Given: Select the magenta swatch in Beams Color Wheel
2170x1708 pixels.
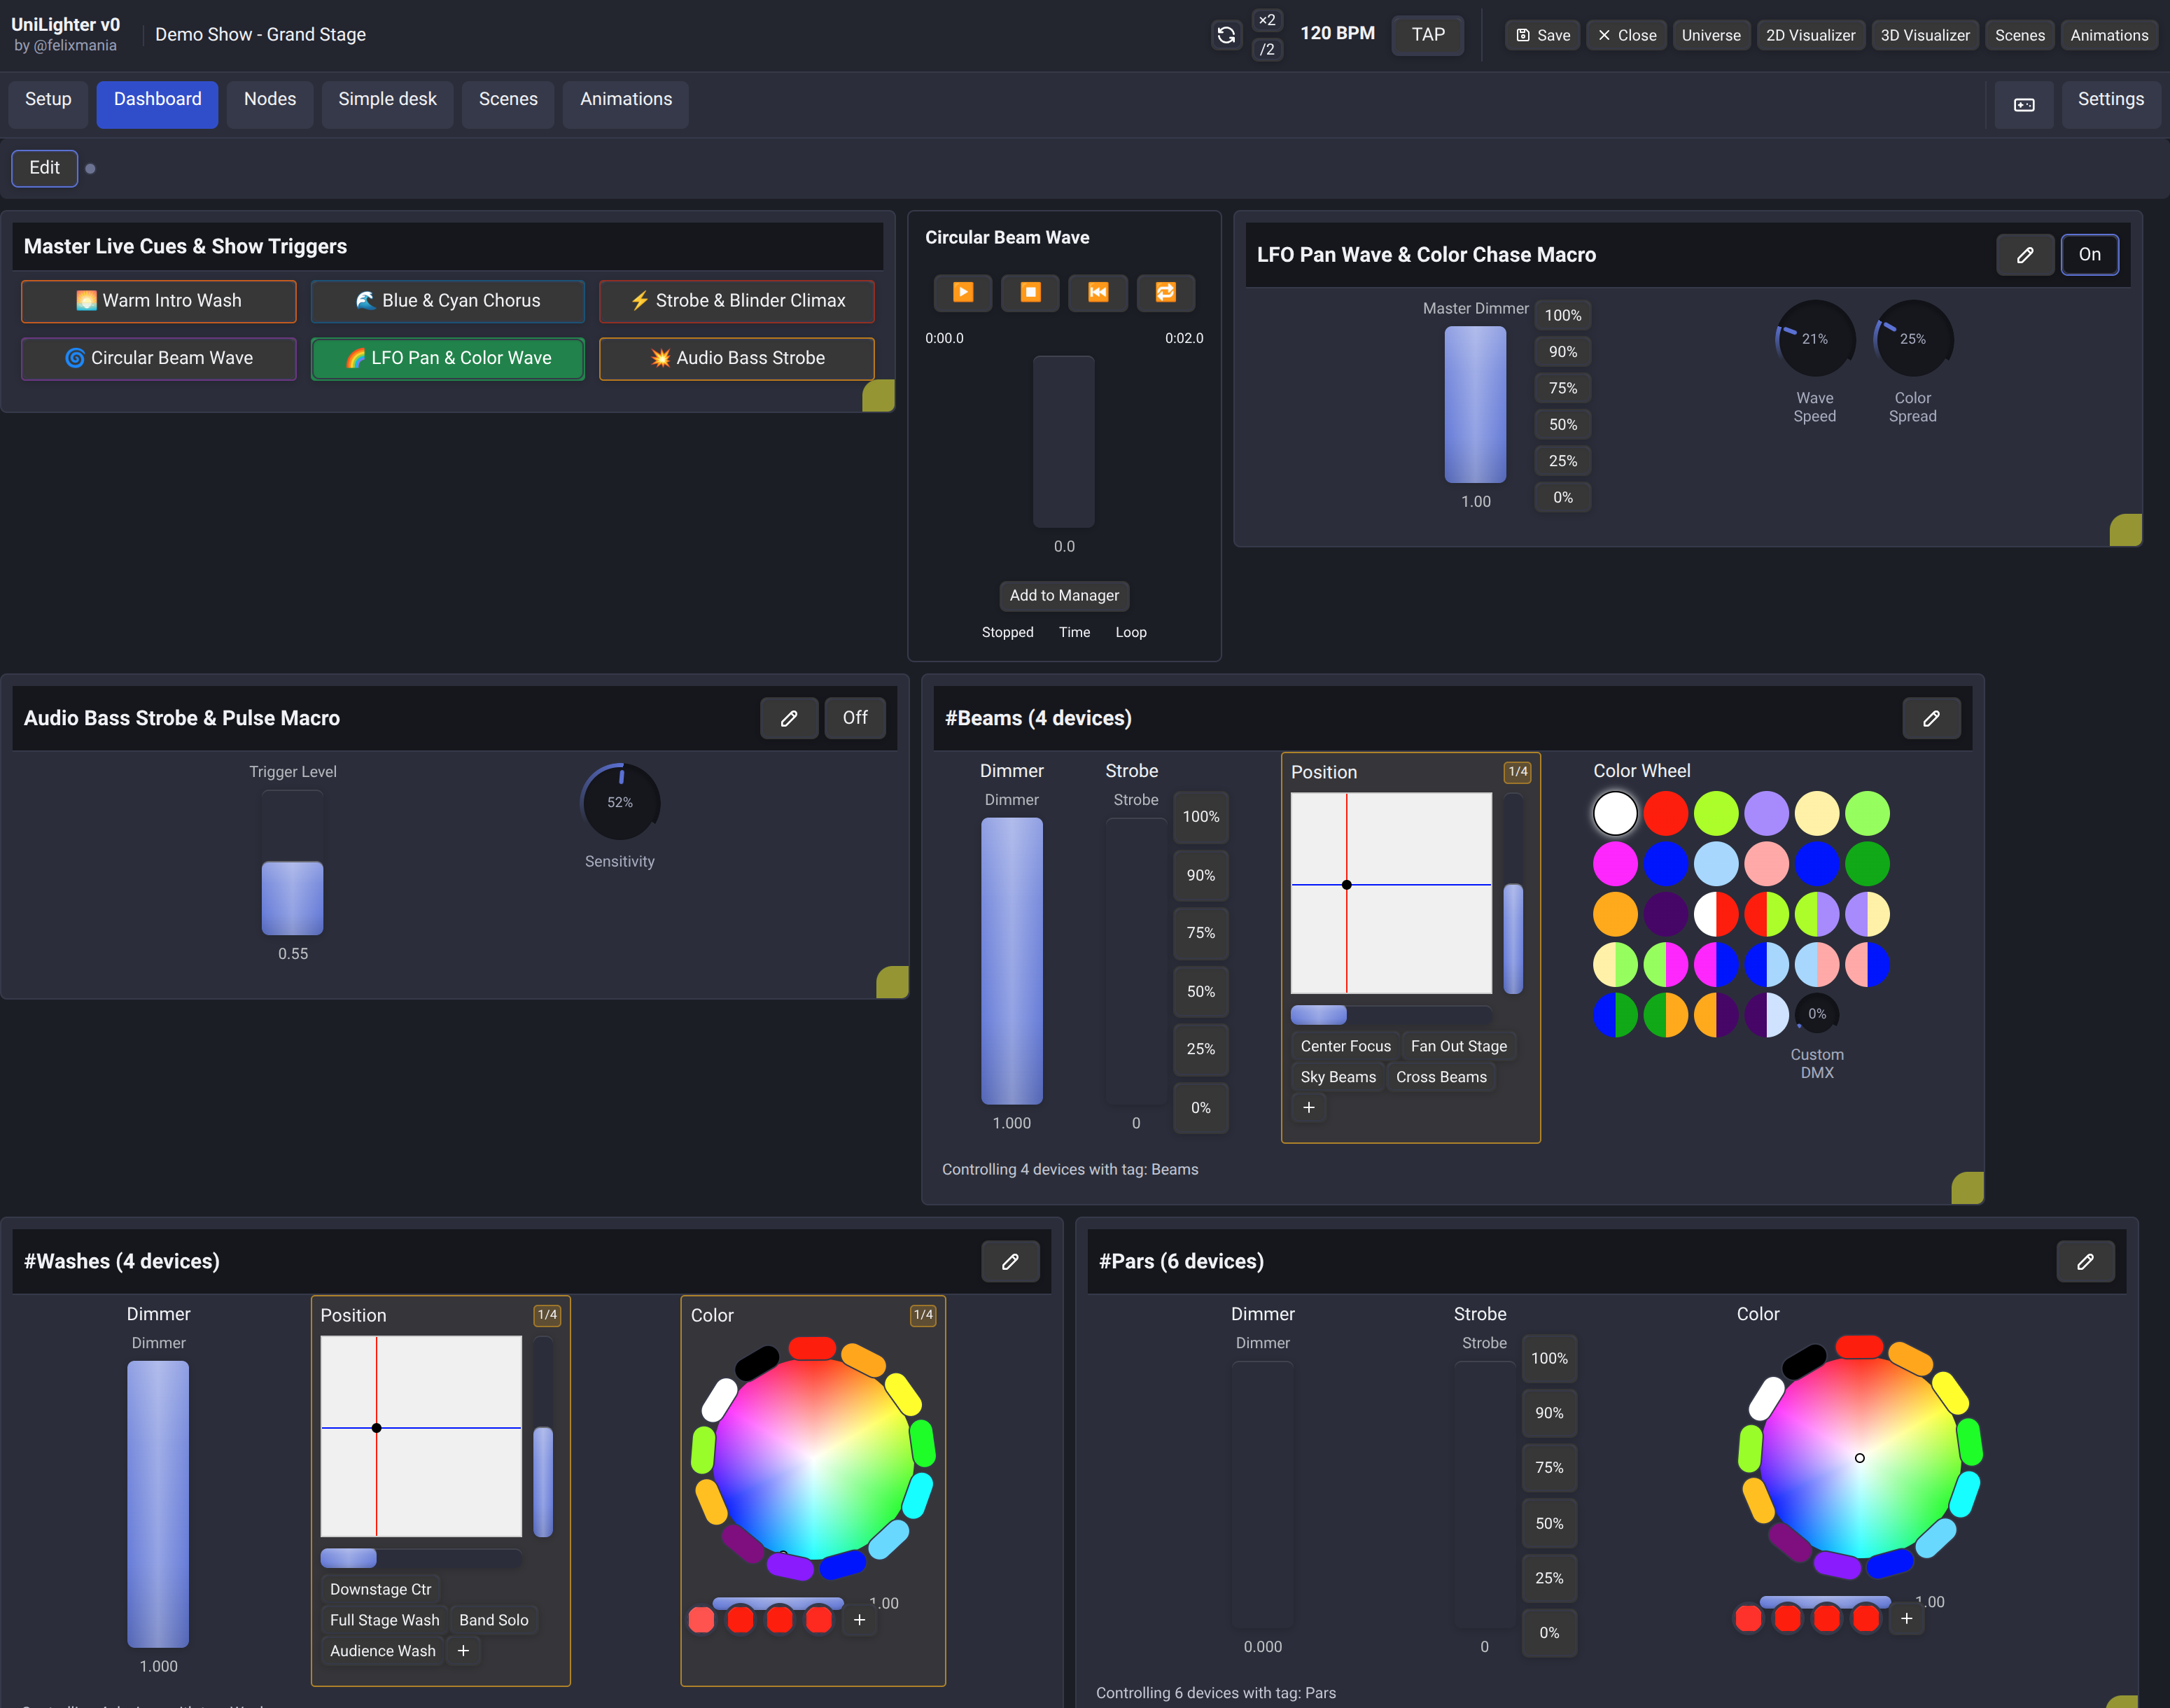Looking at the screenshot, I should [x=1615, y=863].
